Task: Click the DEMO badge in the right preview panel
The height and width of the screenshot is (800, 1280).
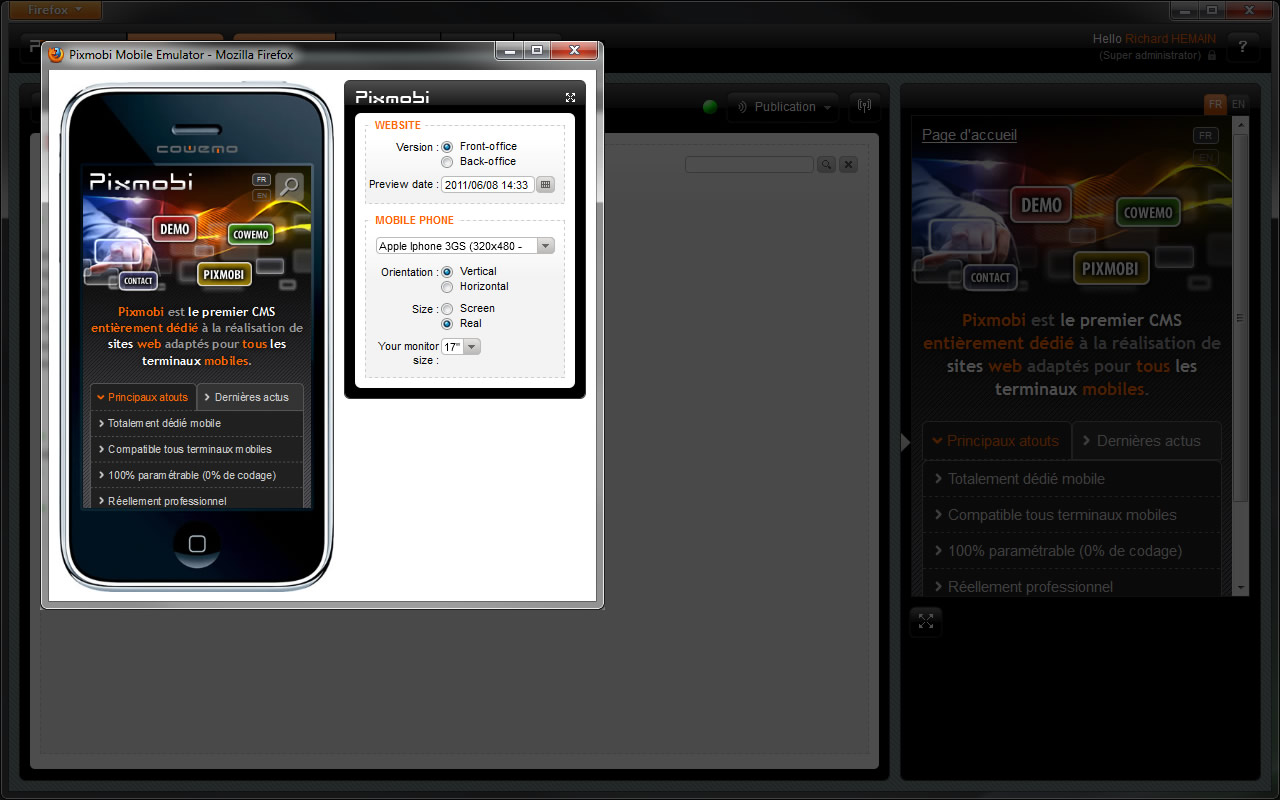Action: point(1041,205)
